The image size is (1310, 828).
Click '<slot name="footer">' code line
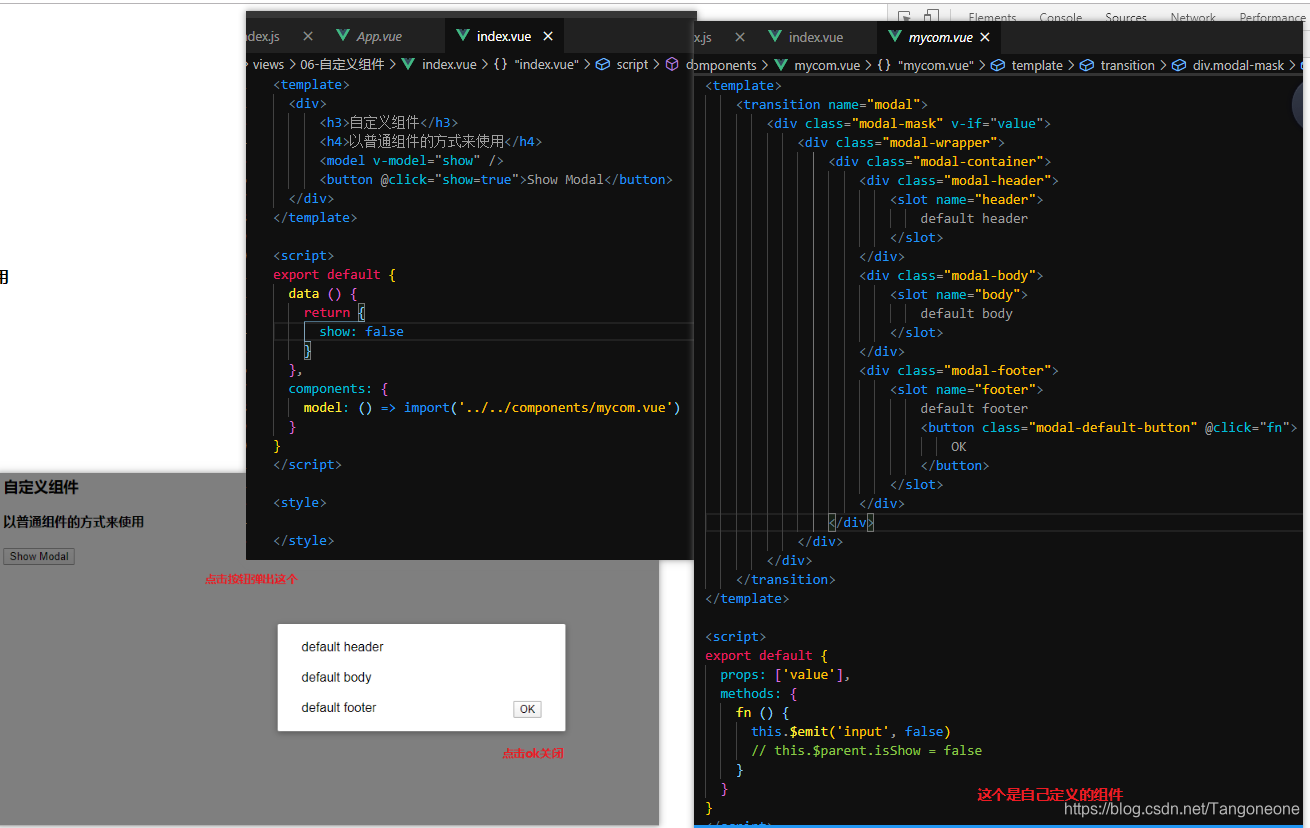coord(966,389)
